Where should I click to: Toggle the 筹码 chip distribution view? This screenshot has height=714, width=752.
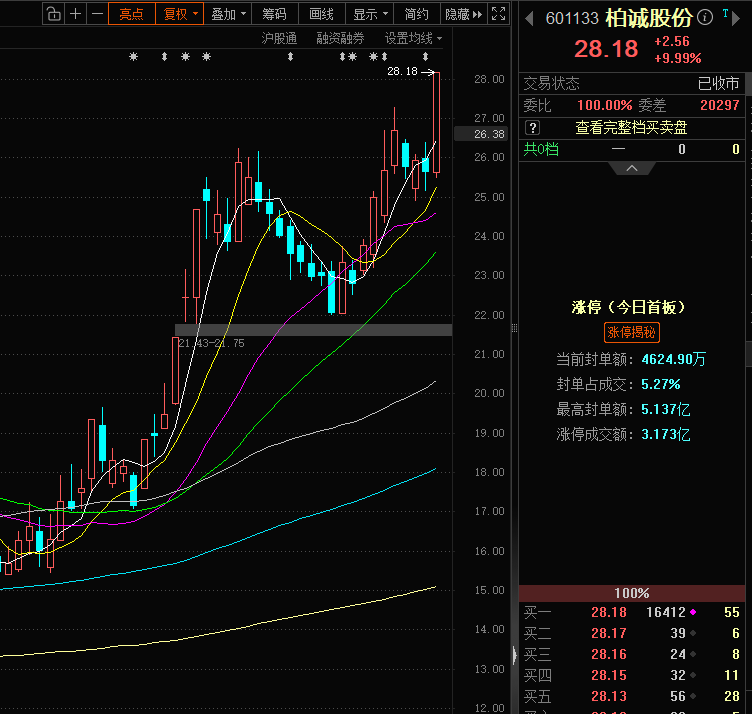click(x=274, y=14)
